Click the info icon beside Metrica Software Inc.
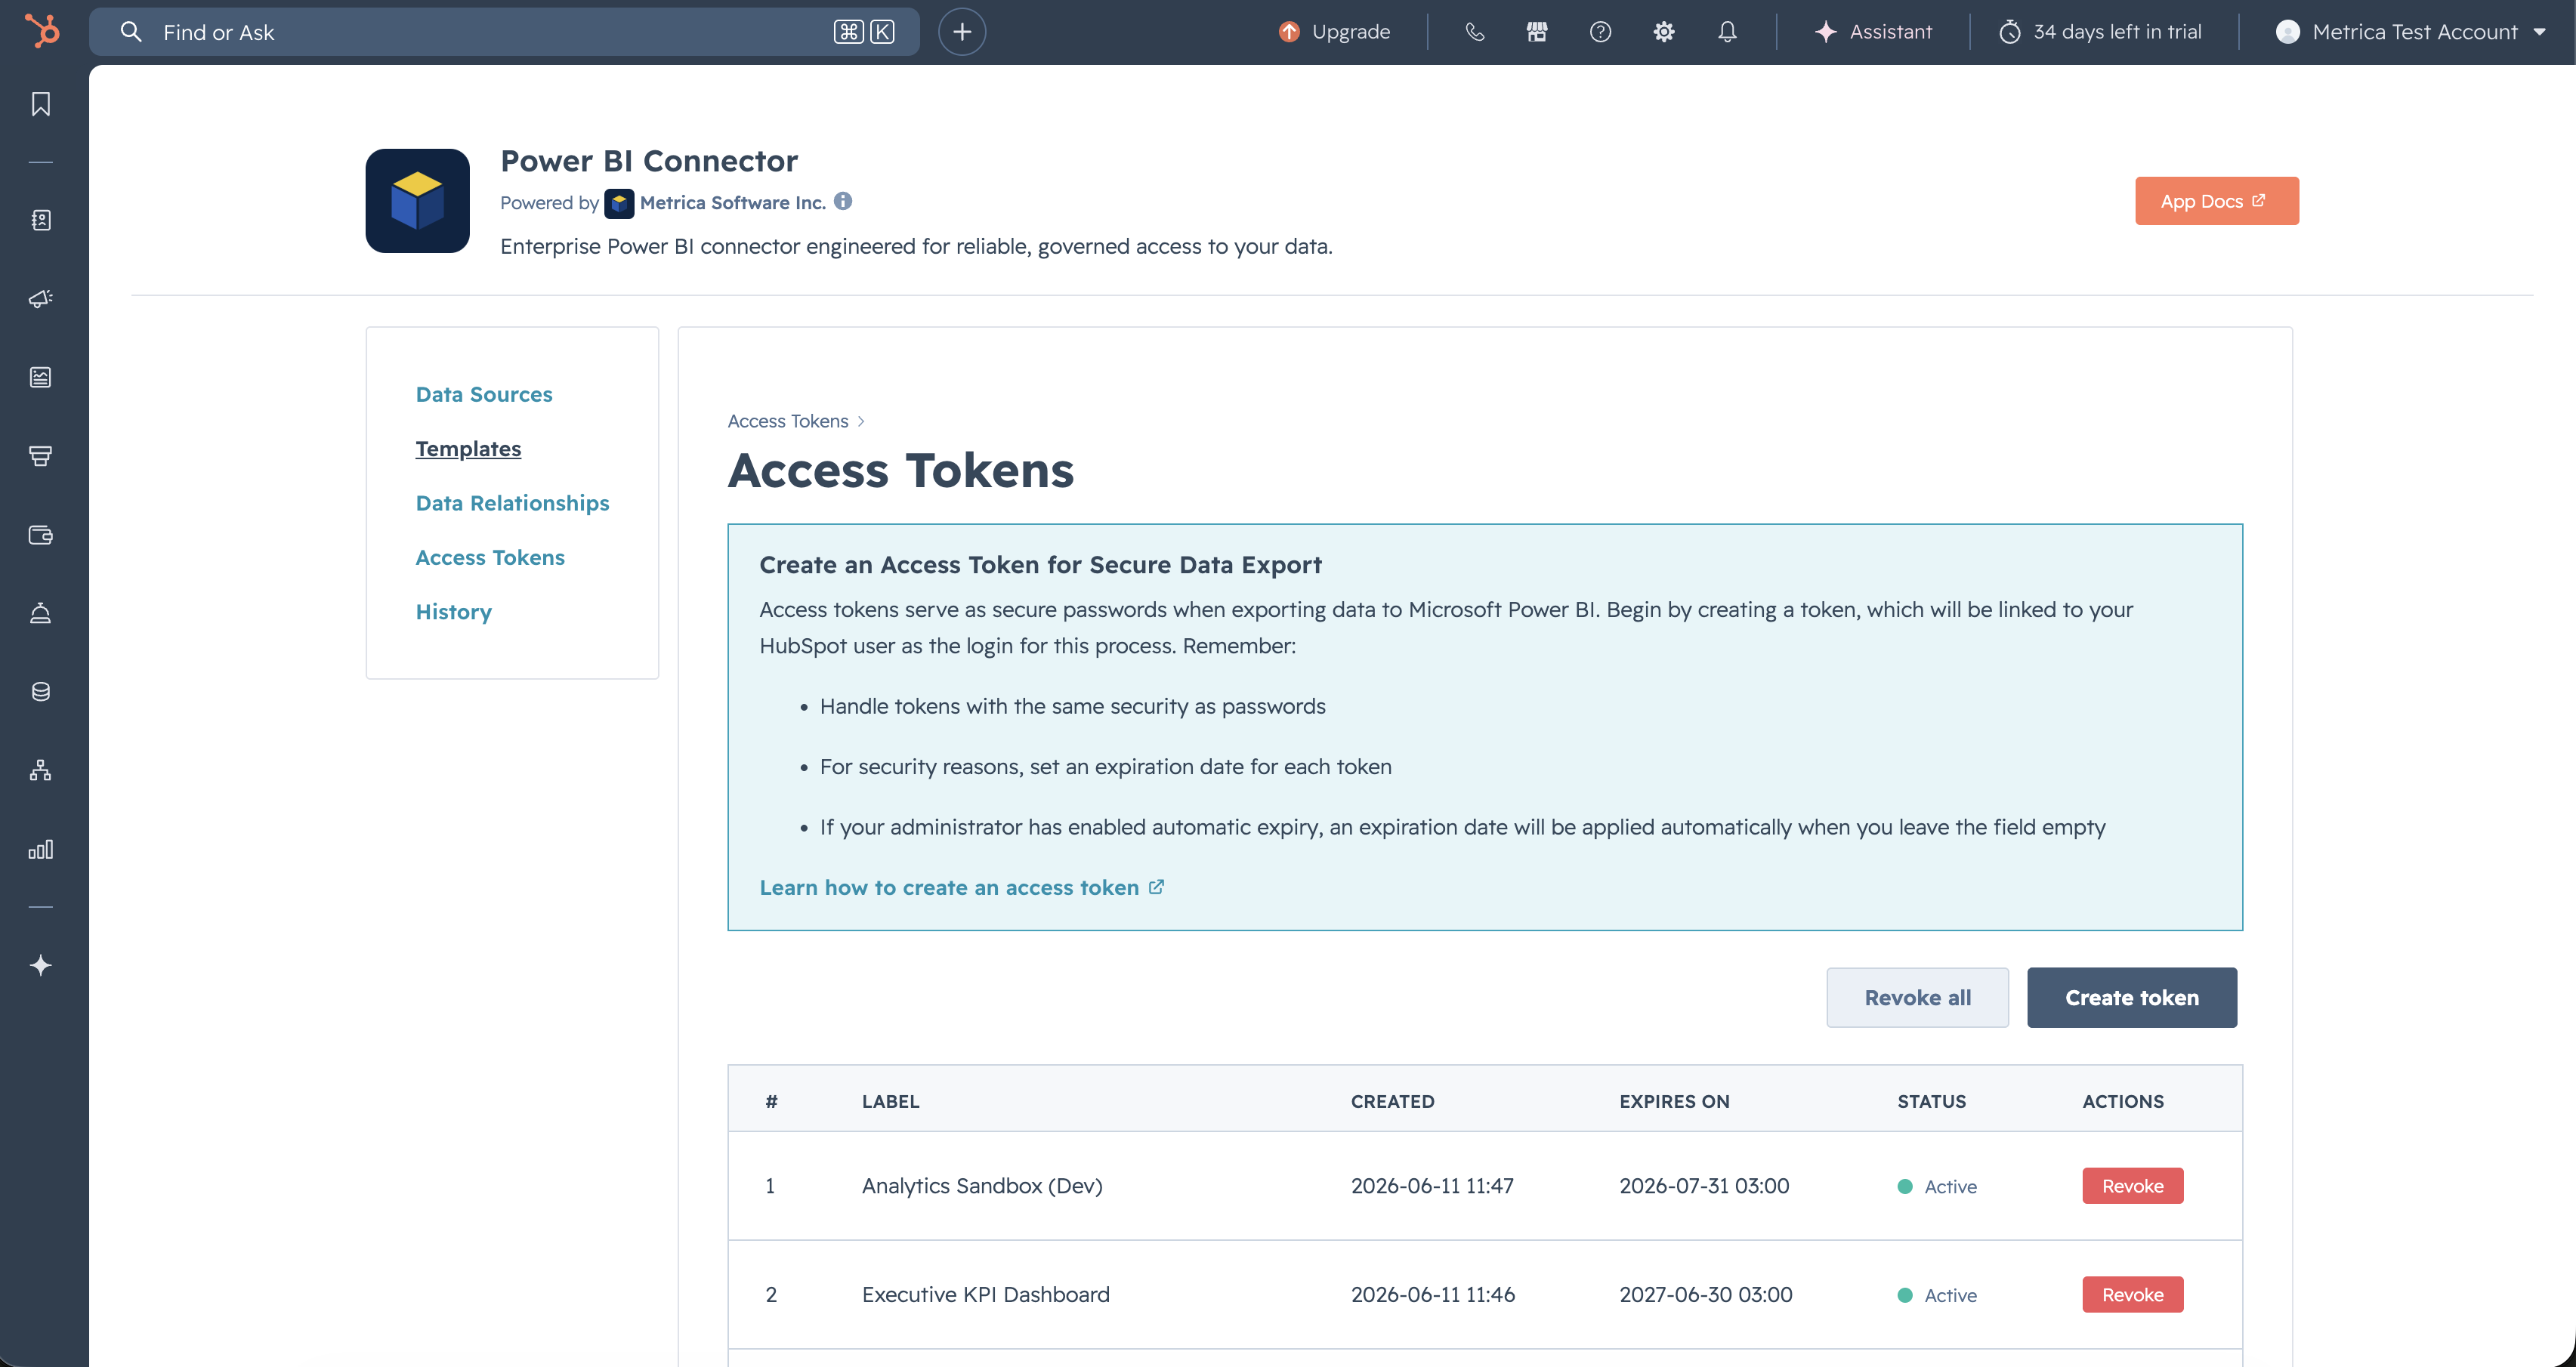The width and height of the screenshot is (2576, 1367). pyautogui.click(x=843, y=201)
